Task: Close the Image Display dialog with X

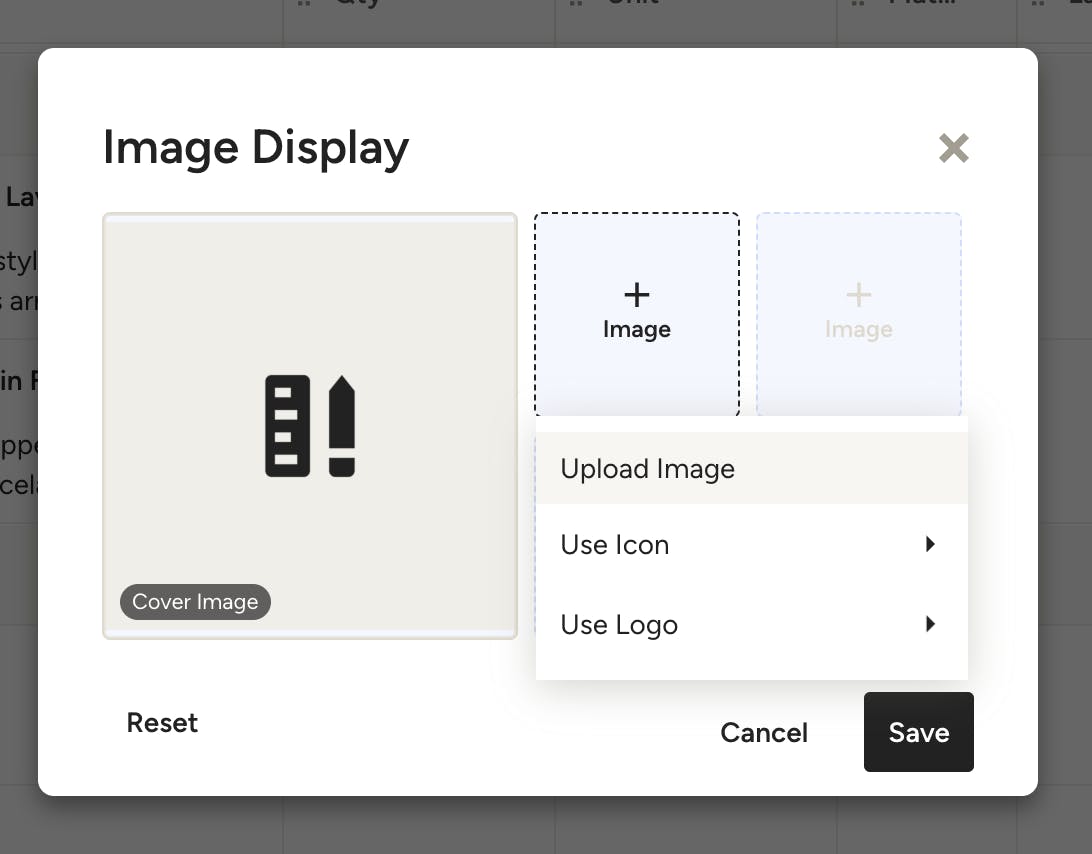Action: (953, 149)
